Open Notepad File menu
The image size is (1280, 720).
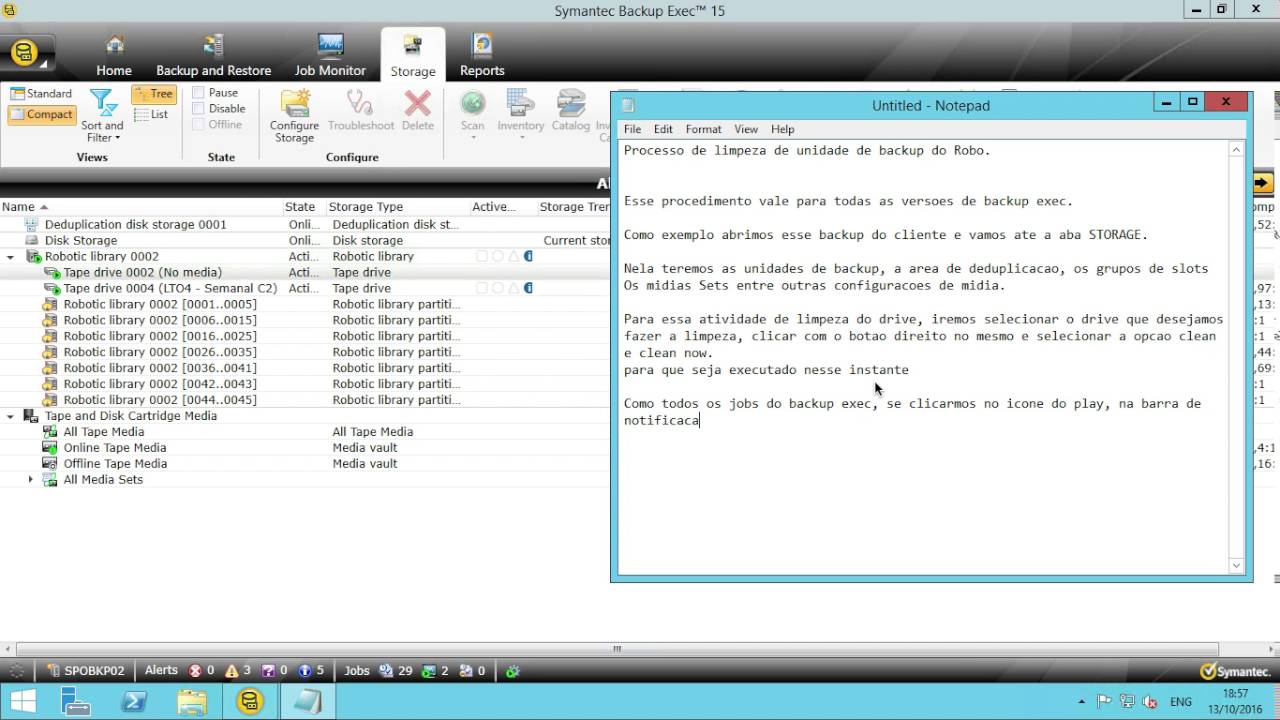(632, 129)
